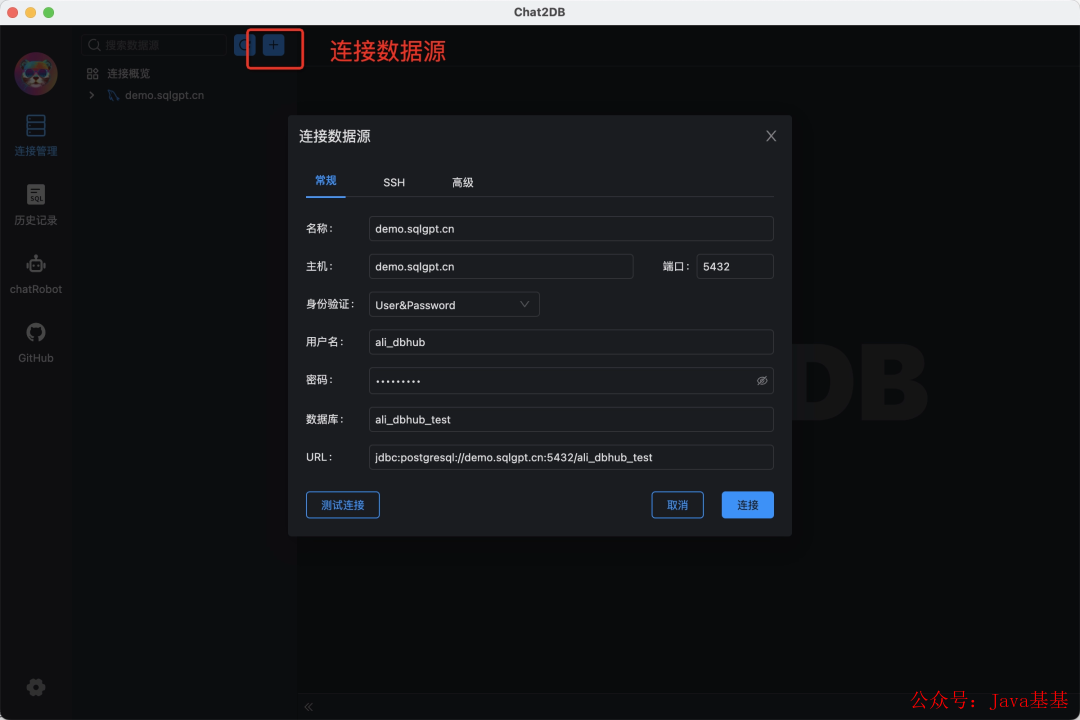Click the database icon next to demo.sqlgpt.cn

click(113, 95)
